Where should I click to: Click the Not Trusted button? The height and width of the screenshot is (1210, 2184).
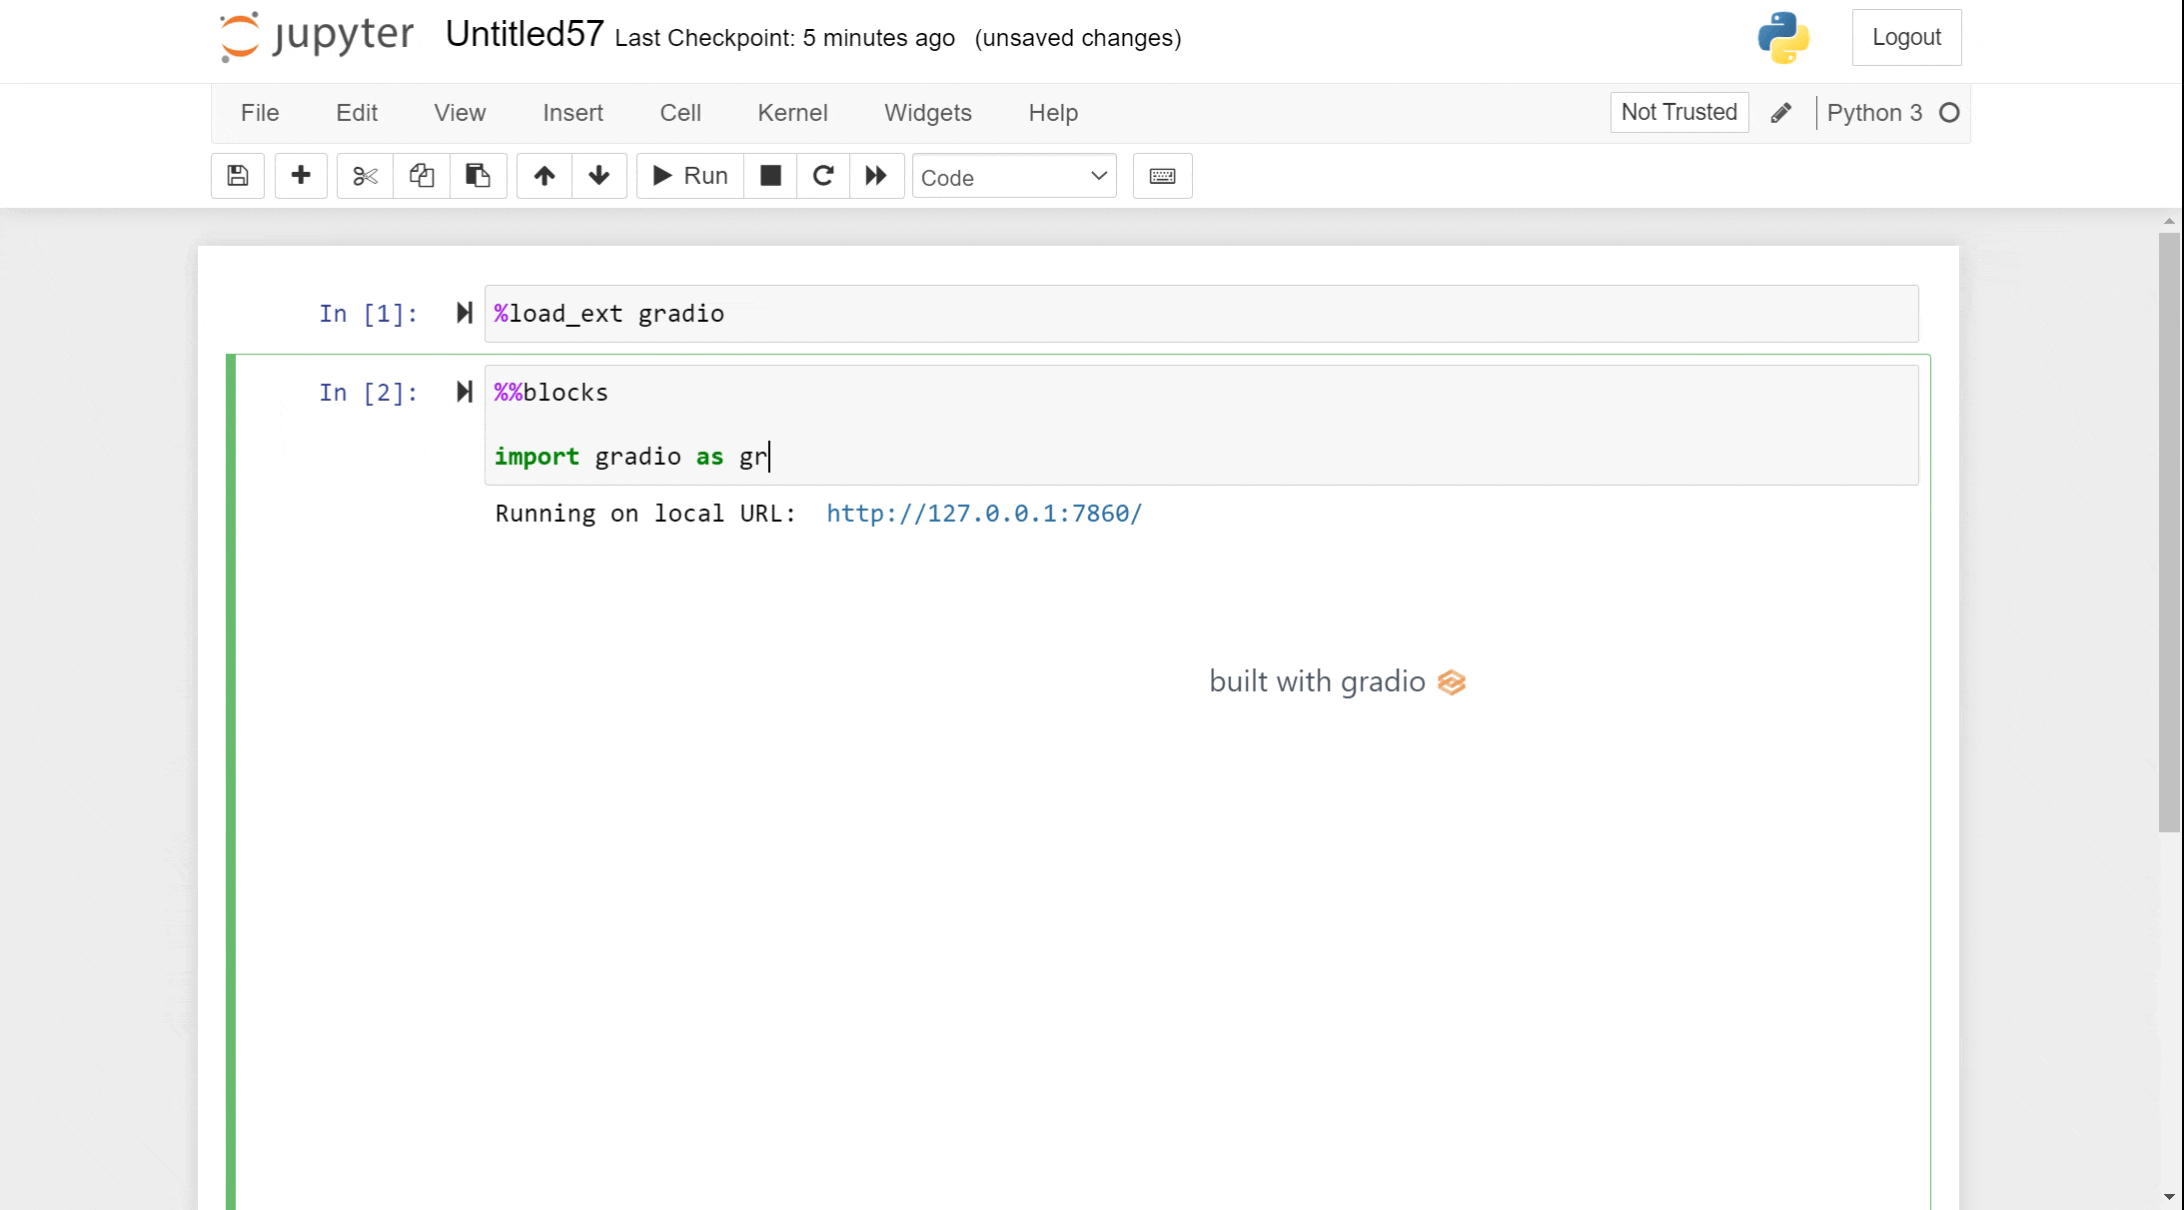1679,112
